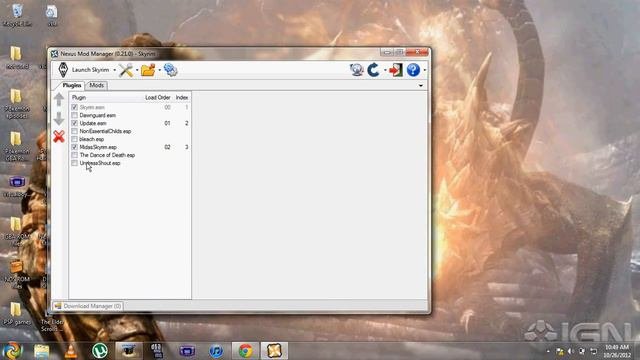Uncheck the Update.esm plugin checkbox
This screenshot has width=640, height=360.
click(74, 123)
